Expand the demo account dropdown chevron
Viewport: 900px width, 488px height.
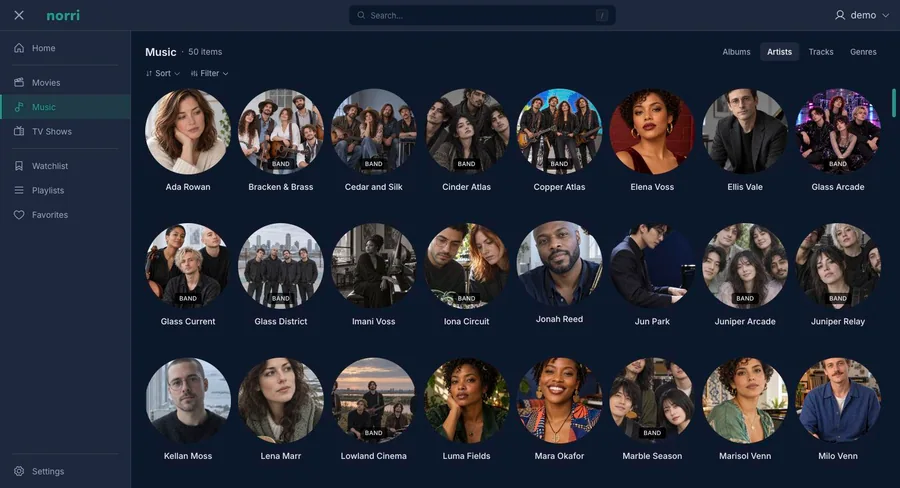885,16
